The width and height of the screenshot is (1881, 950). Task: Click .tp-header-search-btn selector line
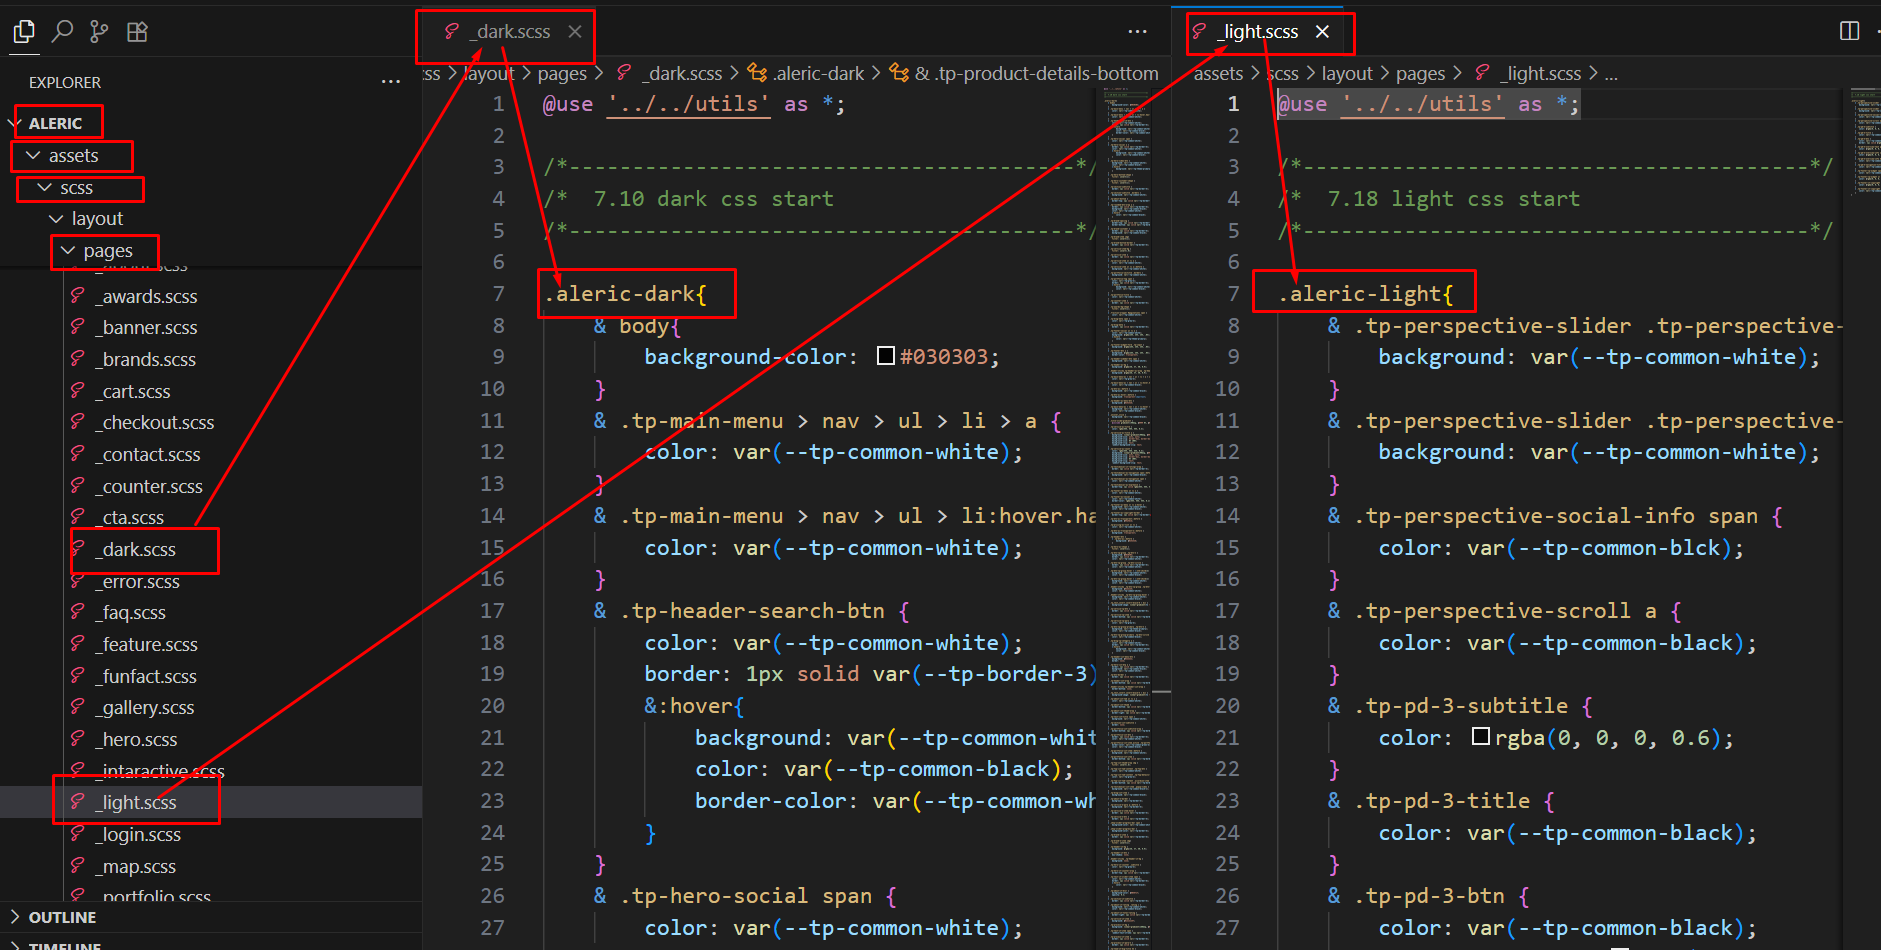pyautogui.click(x=750, y=611)
